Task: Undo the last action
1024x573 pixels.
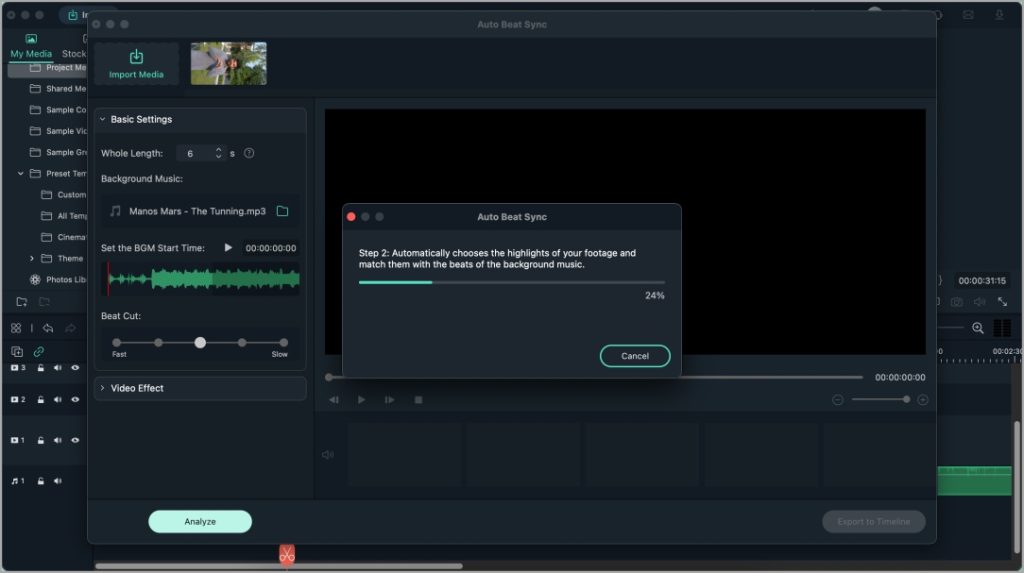Action: click(x=48, y=328)
